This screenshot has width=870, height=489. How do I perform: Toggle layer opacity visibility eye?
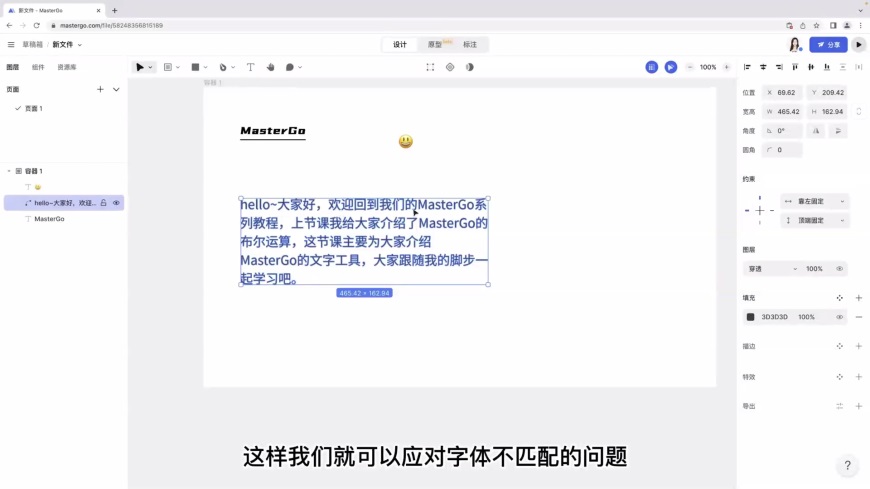839,269
